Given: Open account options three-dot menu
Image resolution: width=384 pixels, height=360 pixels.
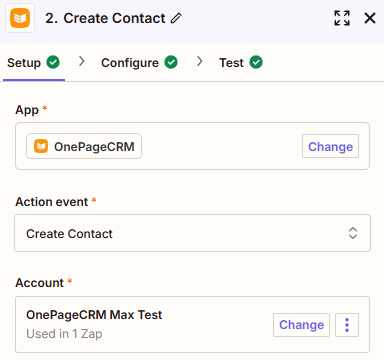Looking at the screenshot, I should point(347,325).
